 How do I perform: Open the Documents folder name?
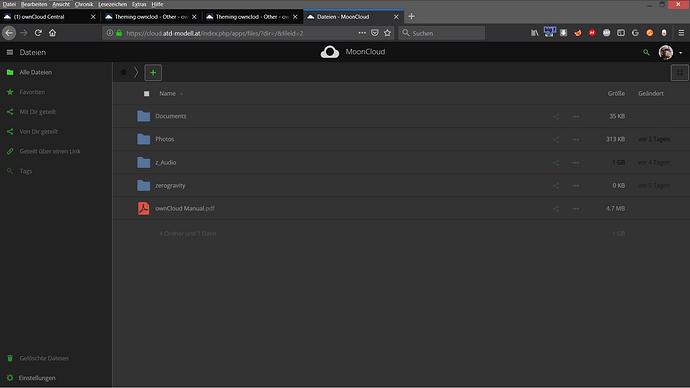click(x=171, y=116)
